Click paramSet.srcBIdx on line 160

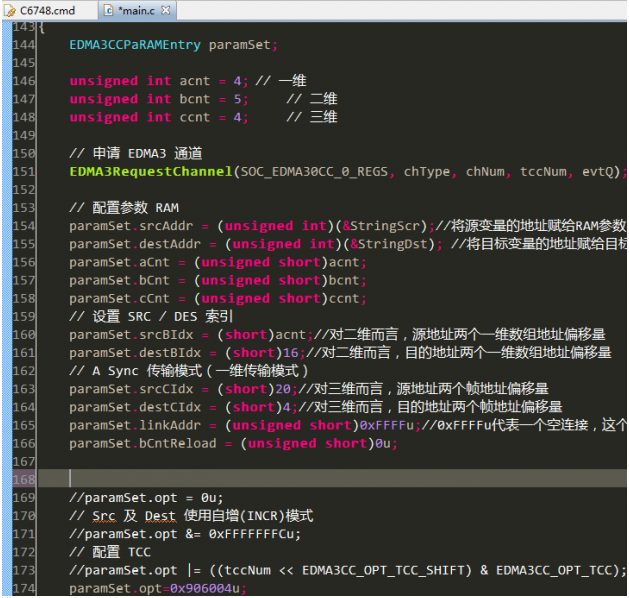[x=131, y=334]
